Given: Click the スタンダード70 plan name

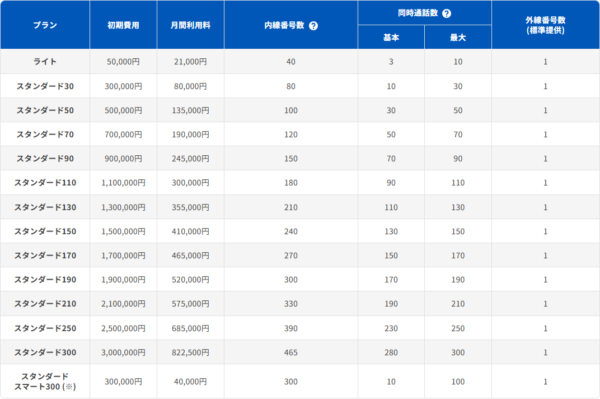Looking at the screenshot, I should [x=45, y=134].
